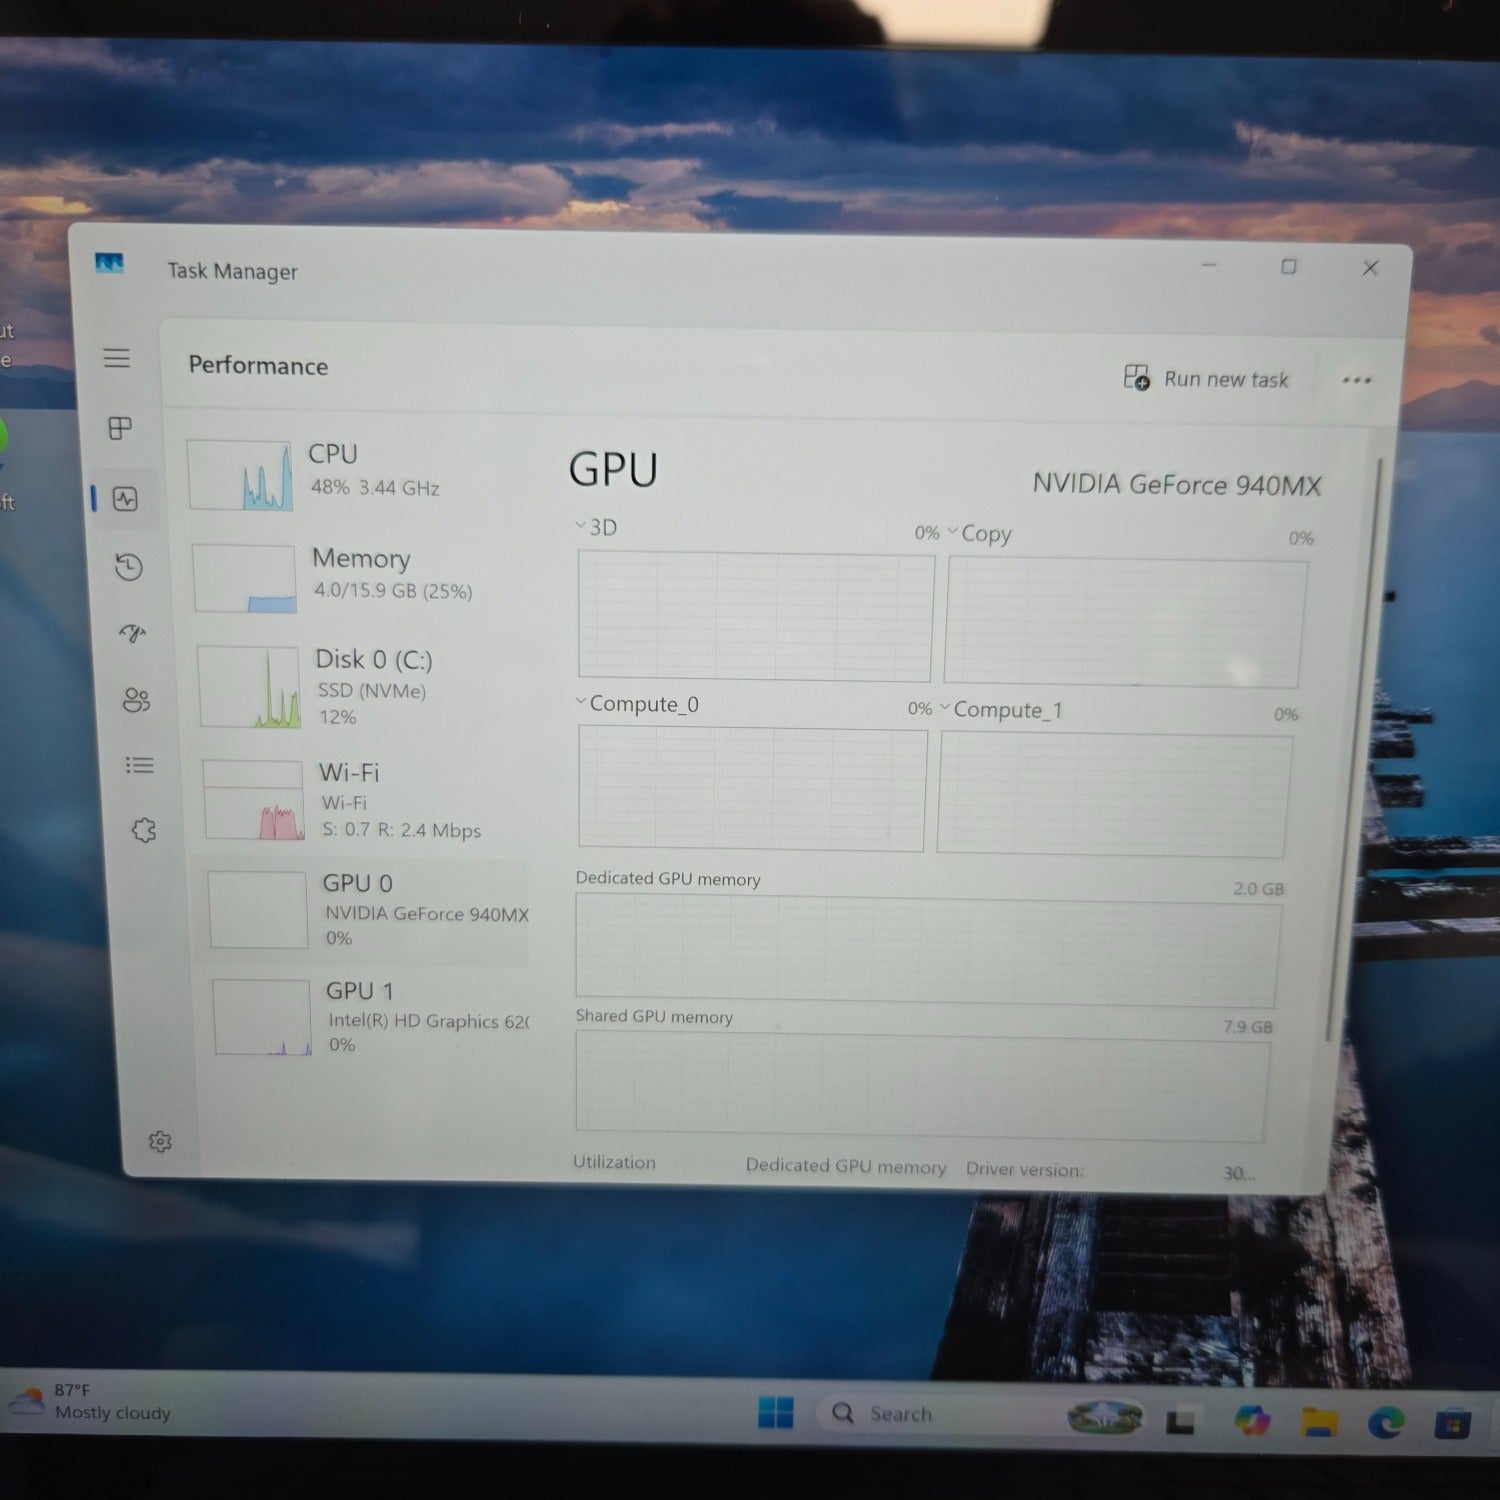Open Copilot from the taskbar
The height and width of the screenshot is (1500, 1500).
[x=1251, y=1420]
